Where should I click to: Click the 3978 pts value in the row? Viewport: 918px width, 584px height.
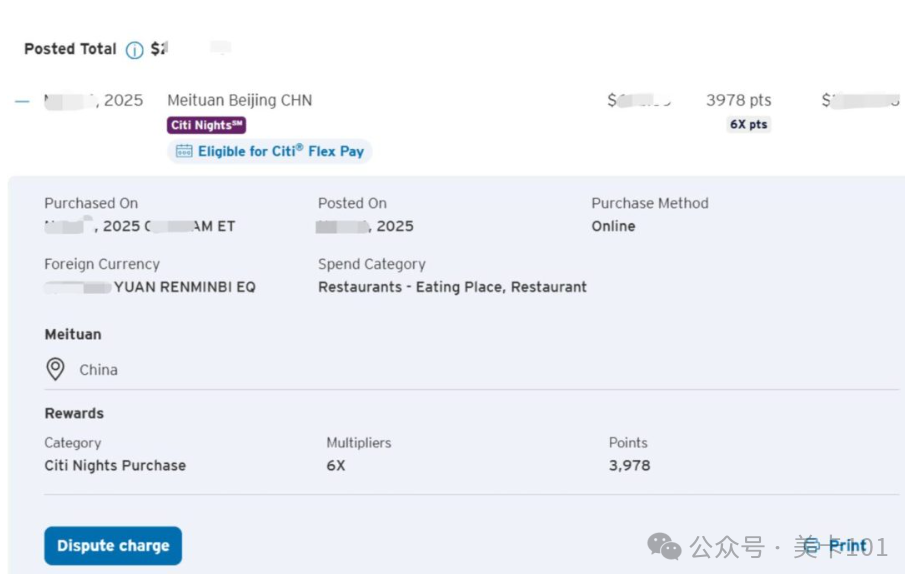coord(739,100)
